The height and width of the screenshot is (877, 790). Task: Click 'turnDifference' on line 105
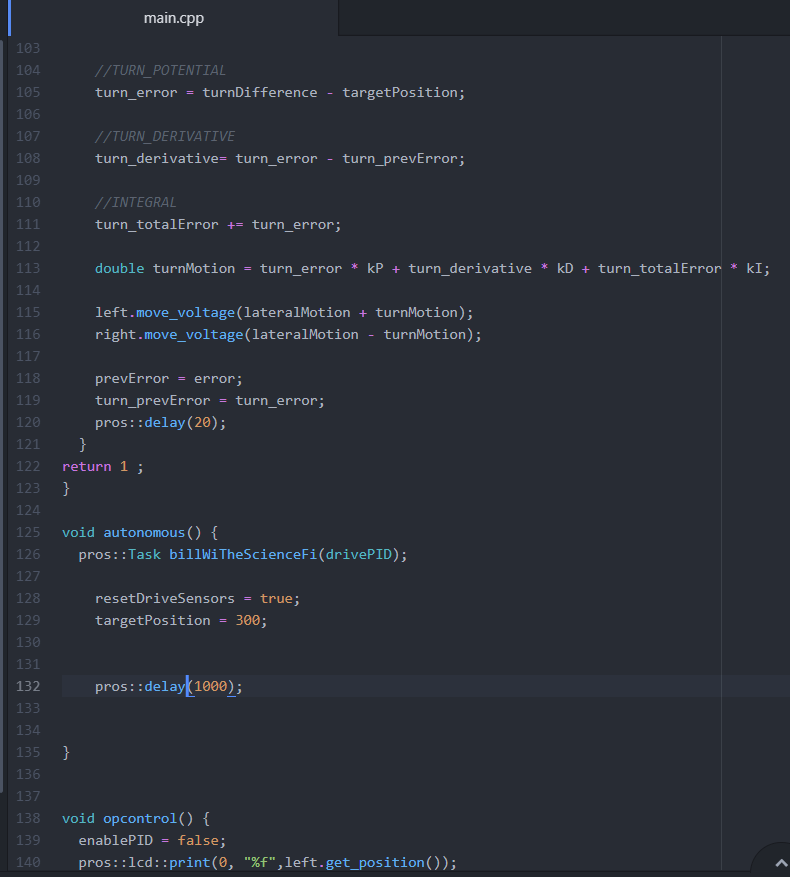[260, 92]
